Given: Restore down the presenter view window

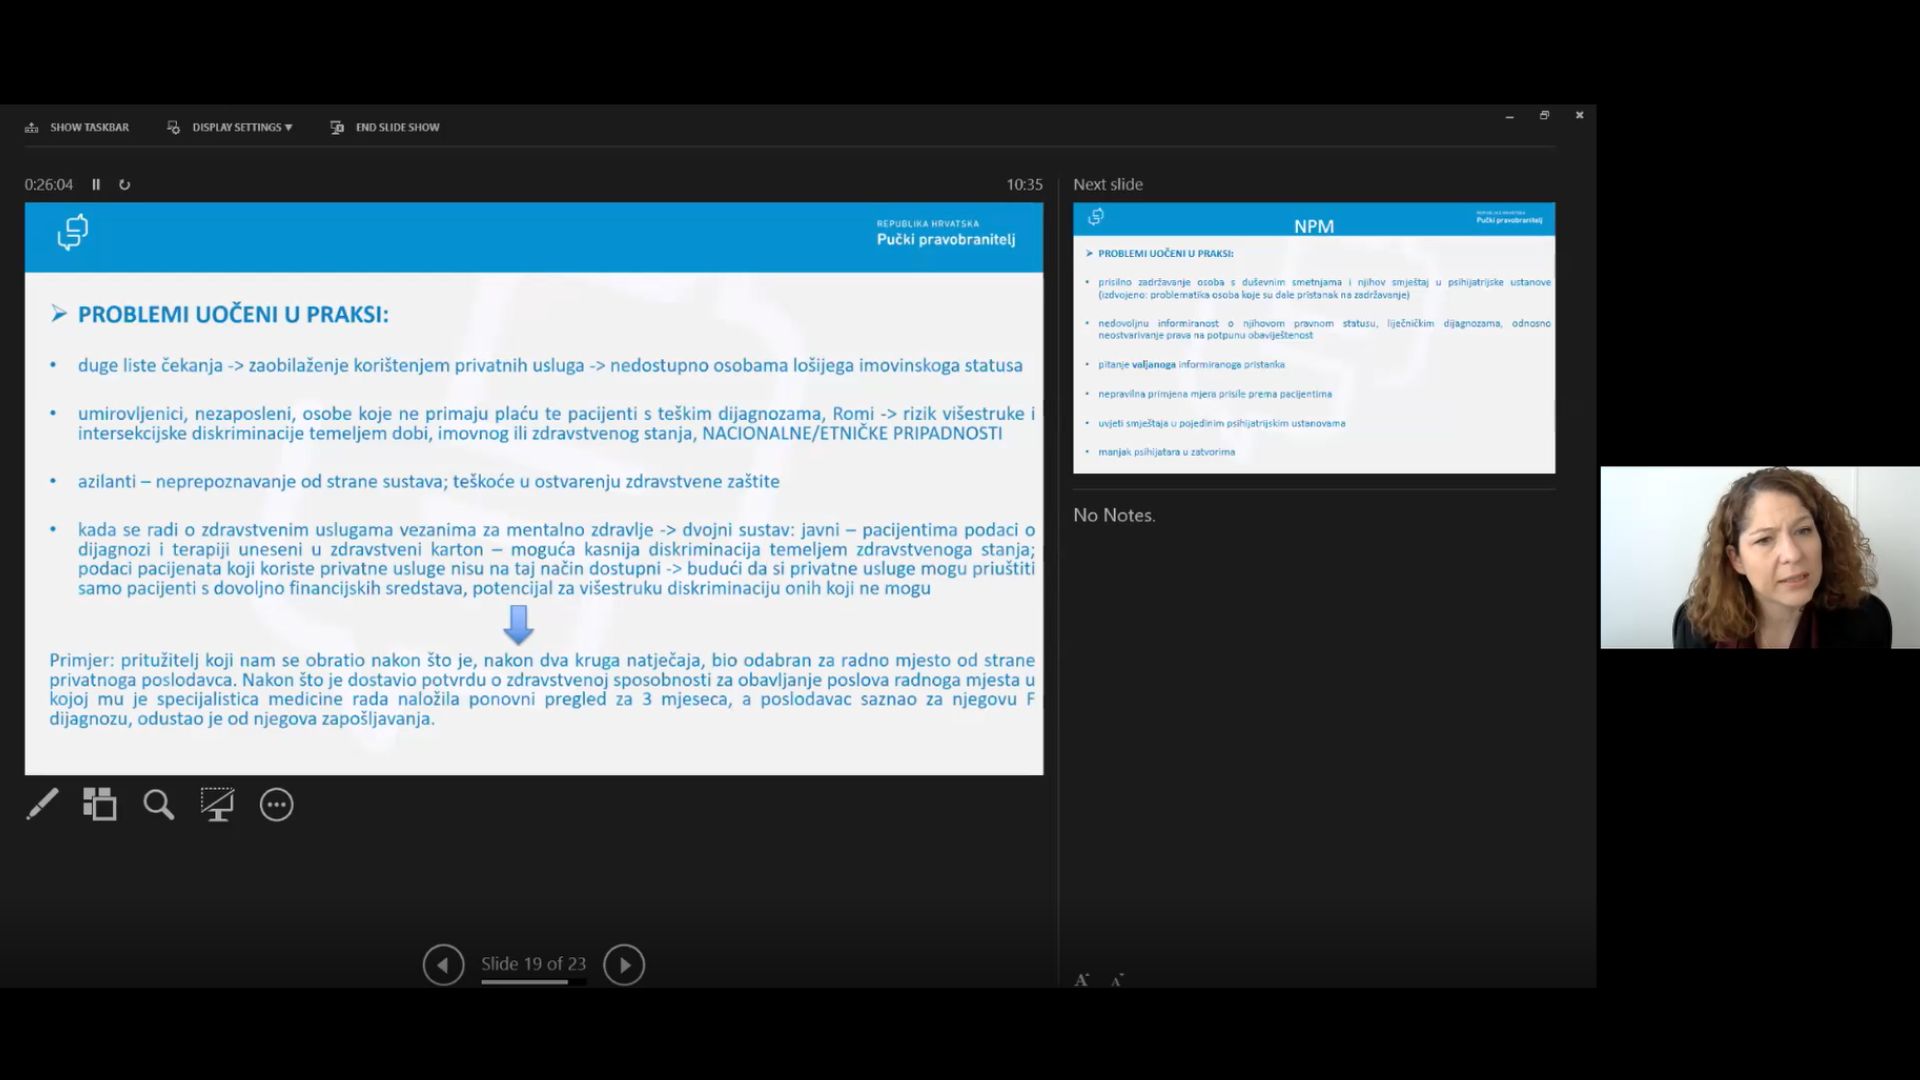Looking at the screenshot, I should [x=1544, y=116].
